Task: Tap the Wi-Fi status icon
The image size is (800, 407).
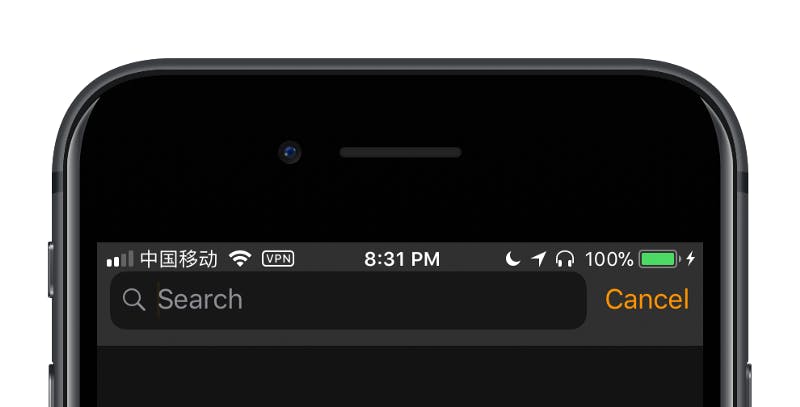Action: (x=240, y=259)
